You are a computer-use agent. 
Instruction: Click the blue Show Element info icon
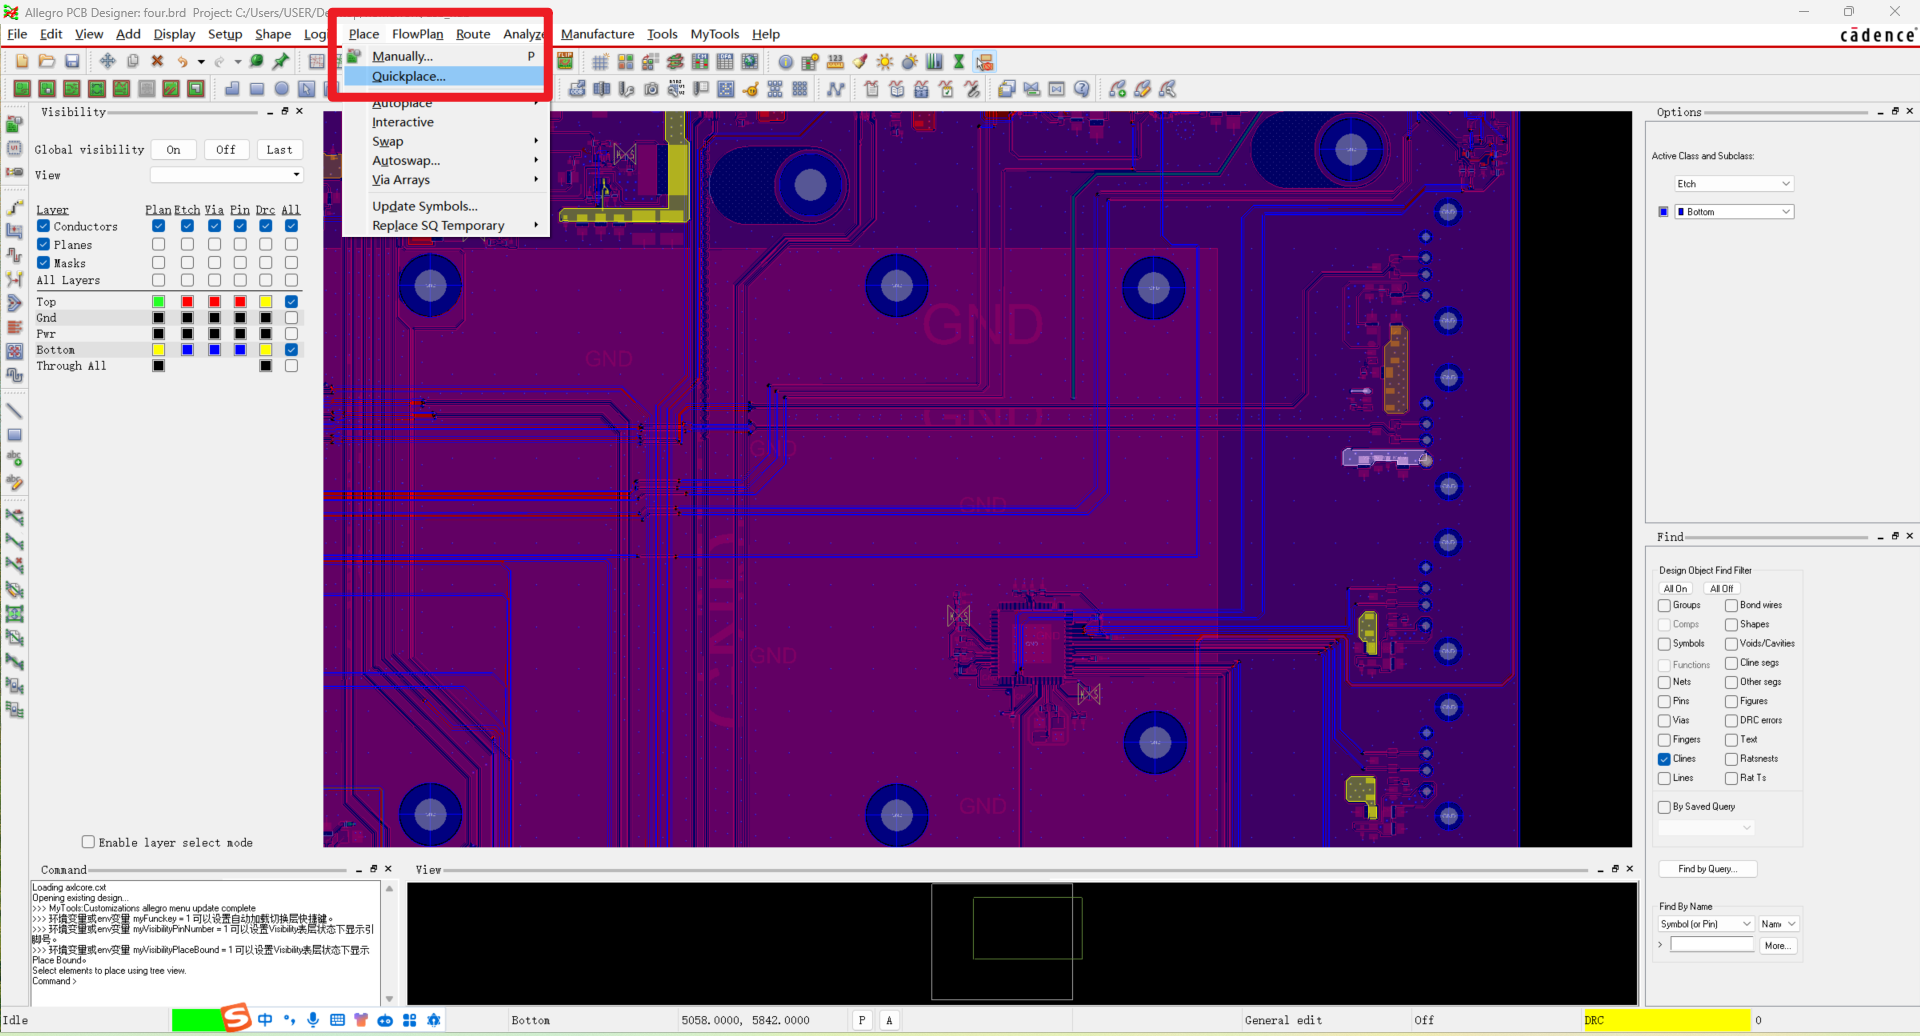click(786, 62)
